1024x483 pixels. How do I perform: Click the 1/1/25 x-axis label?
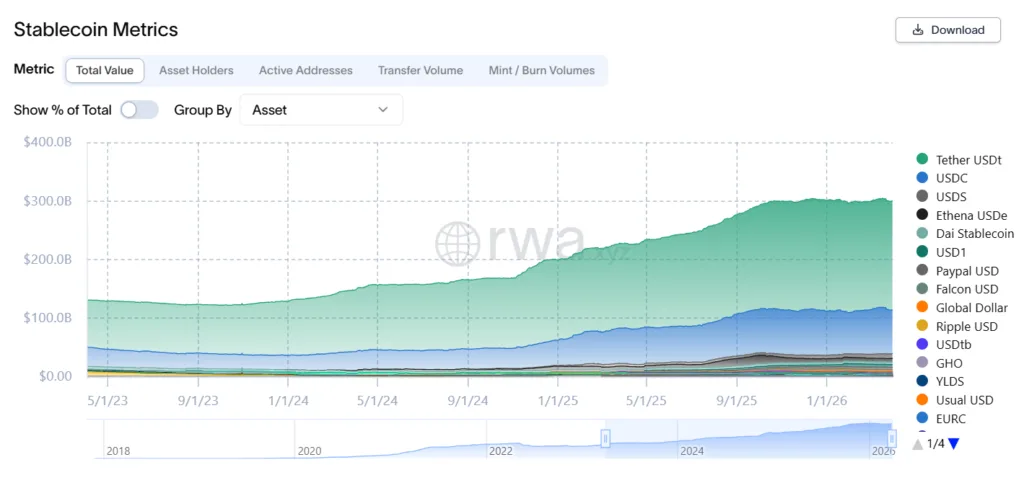557,401
